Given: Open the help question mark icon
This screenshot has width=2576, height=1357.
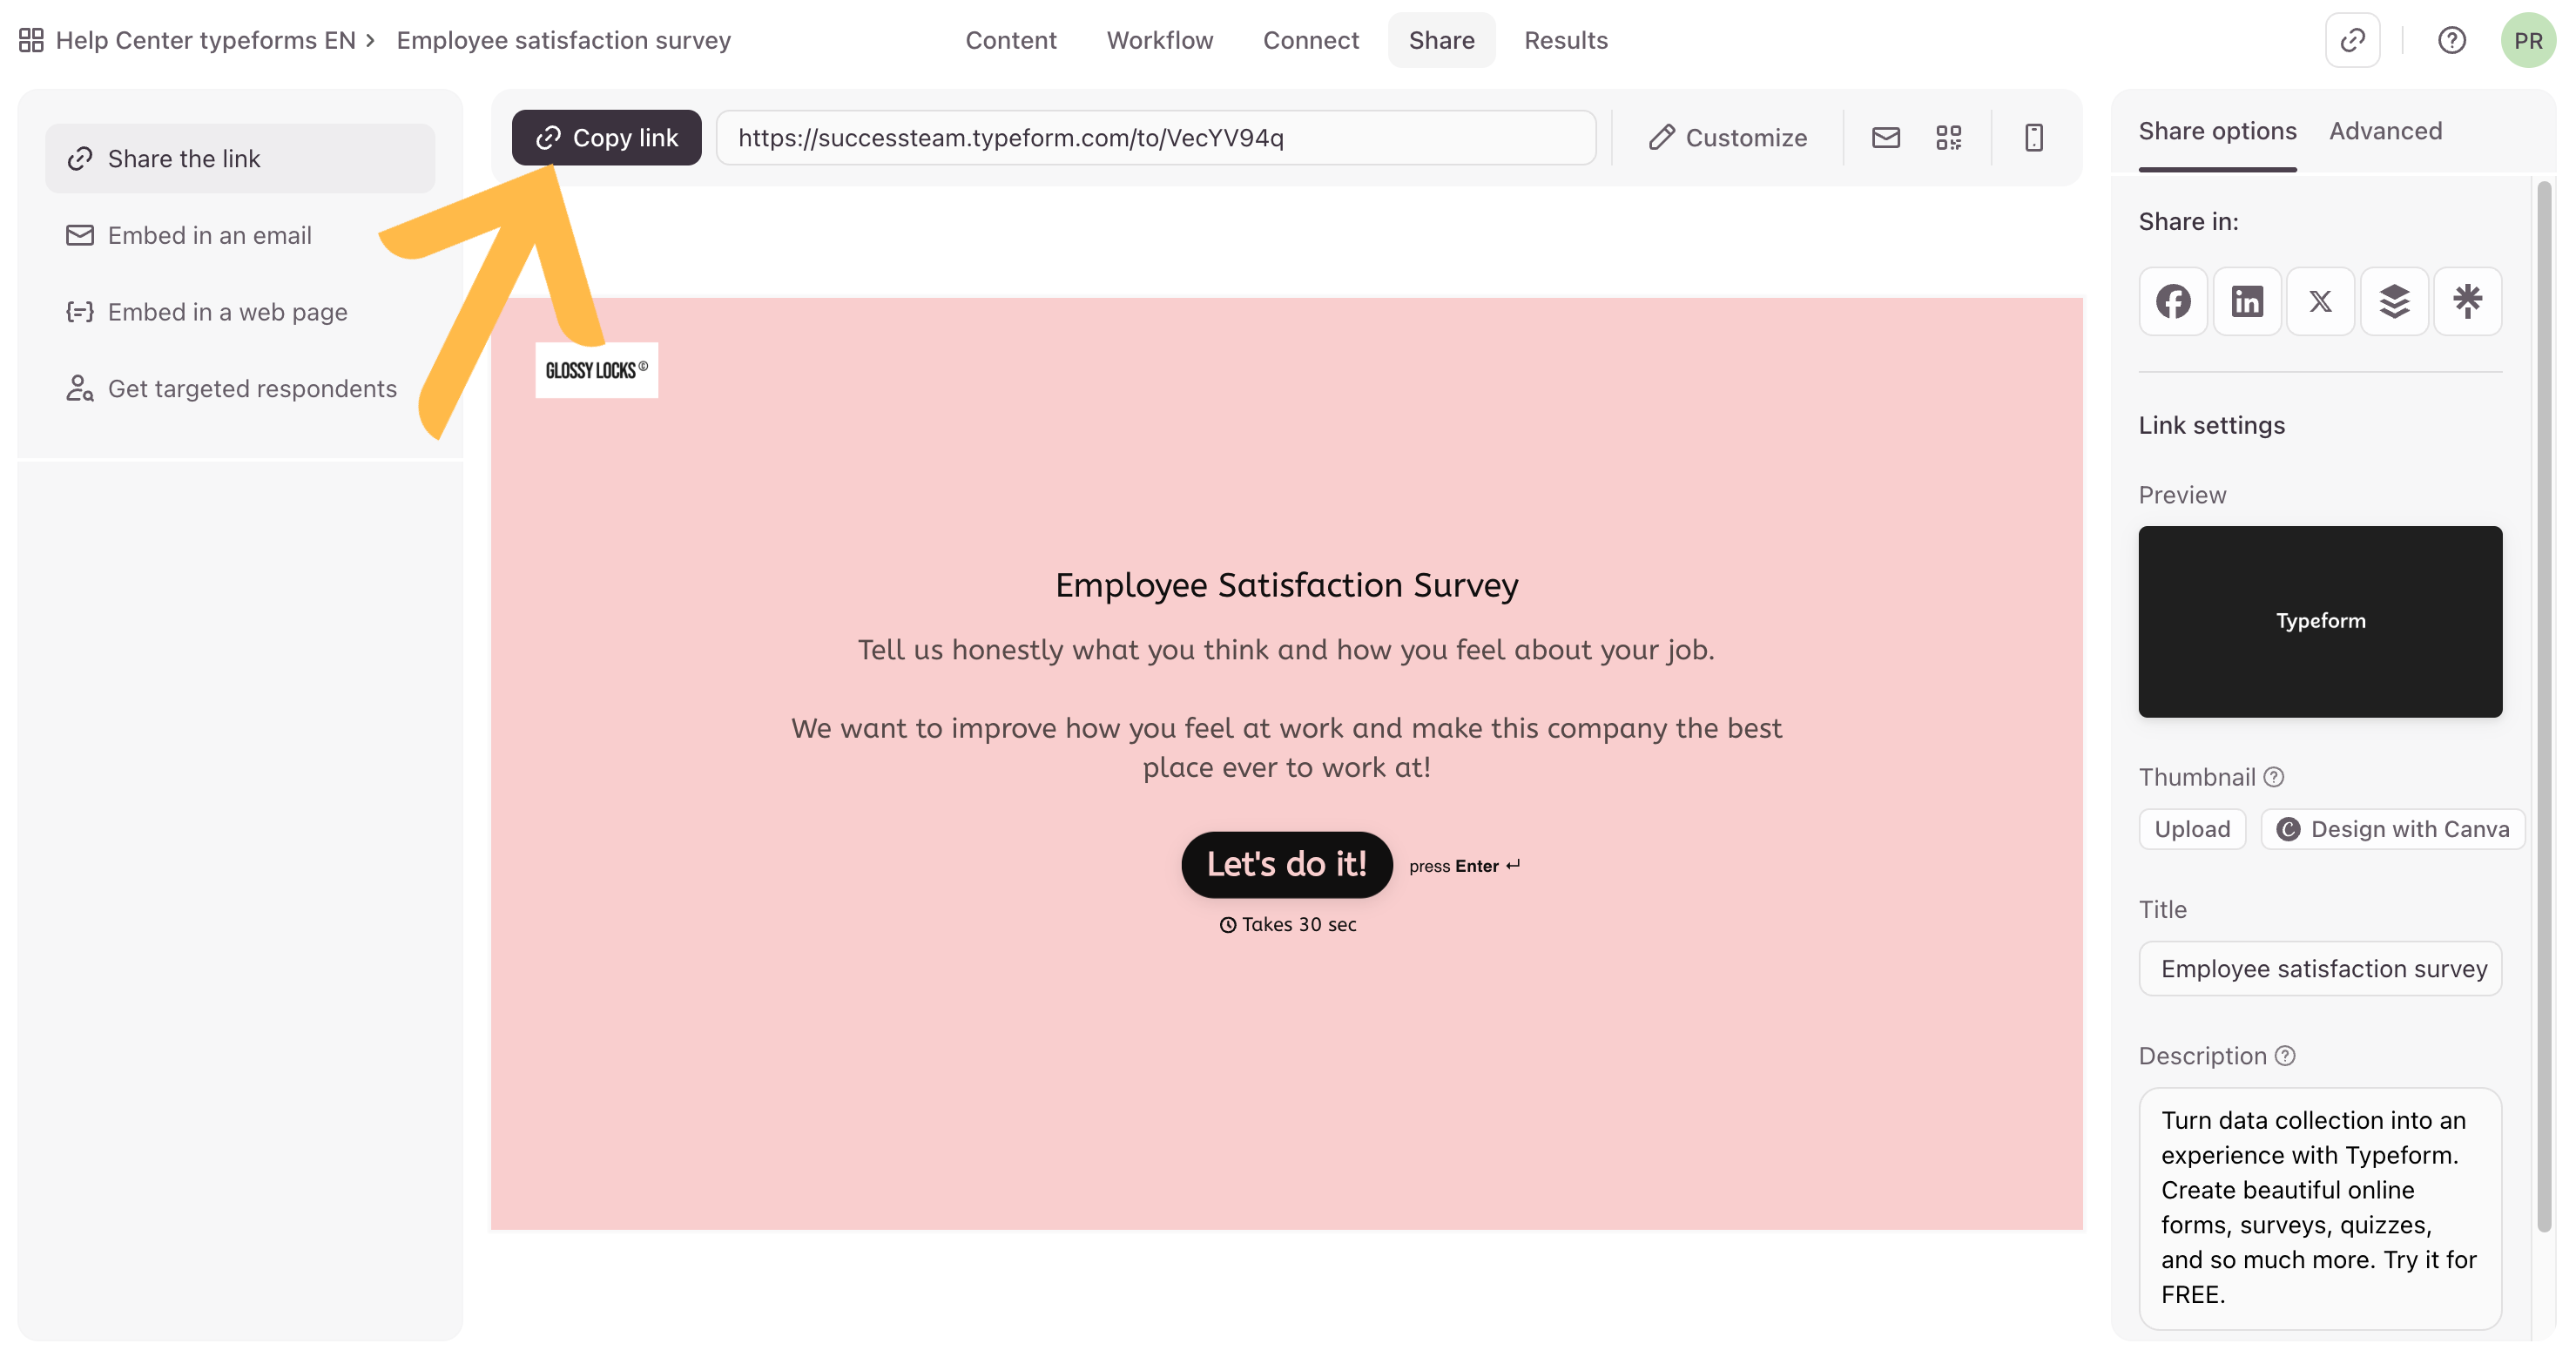Looking at the screenshot, I should (2451, 40).
